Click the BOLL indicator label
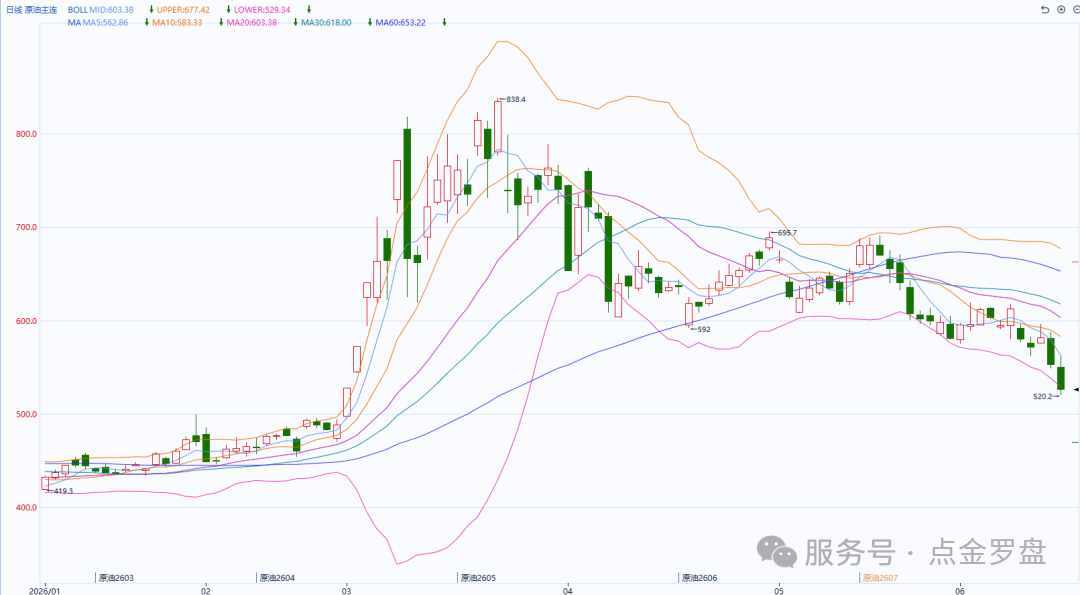 click(x=78, y=10)
